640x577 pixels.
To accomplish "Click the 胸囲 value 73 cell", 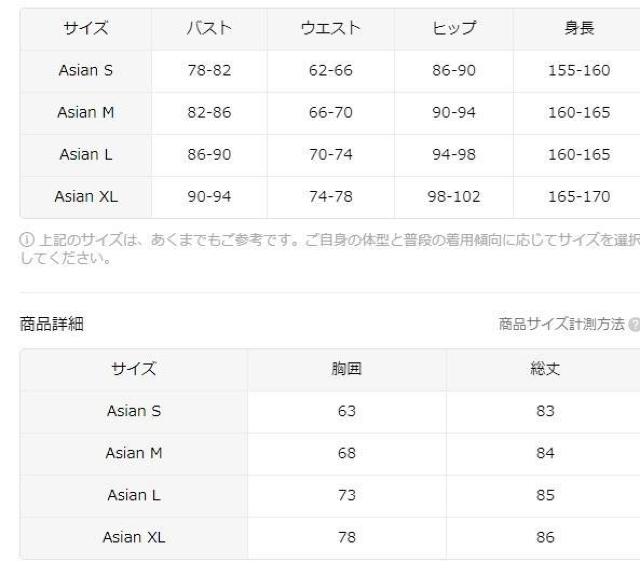I will tap(346, 495).
